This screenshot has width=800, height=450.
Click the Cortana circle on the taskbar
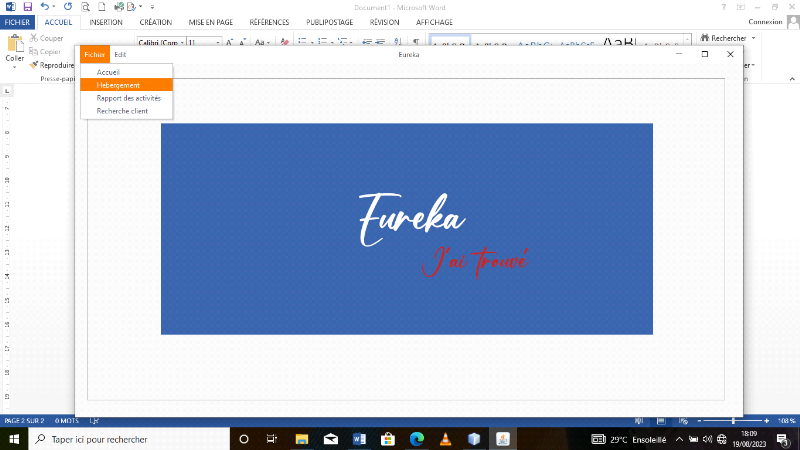[244, 439]
